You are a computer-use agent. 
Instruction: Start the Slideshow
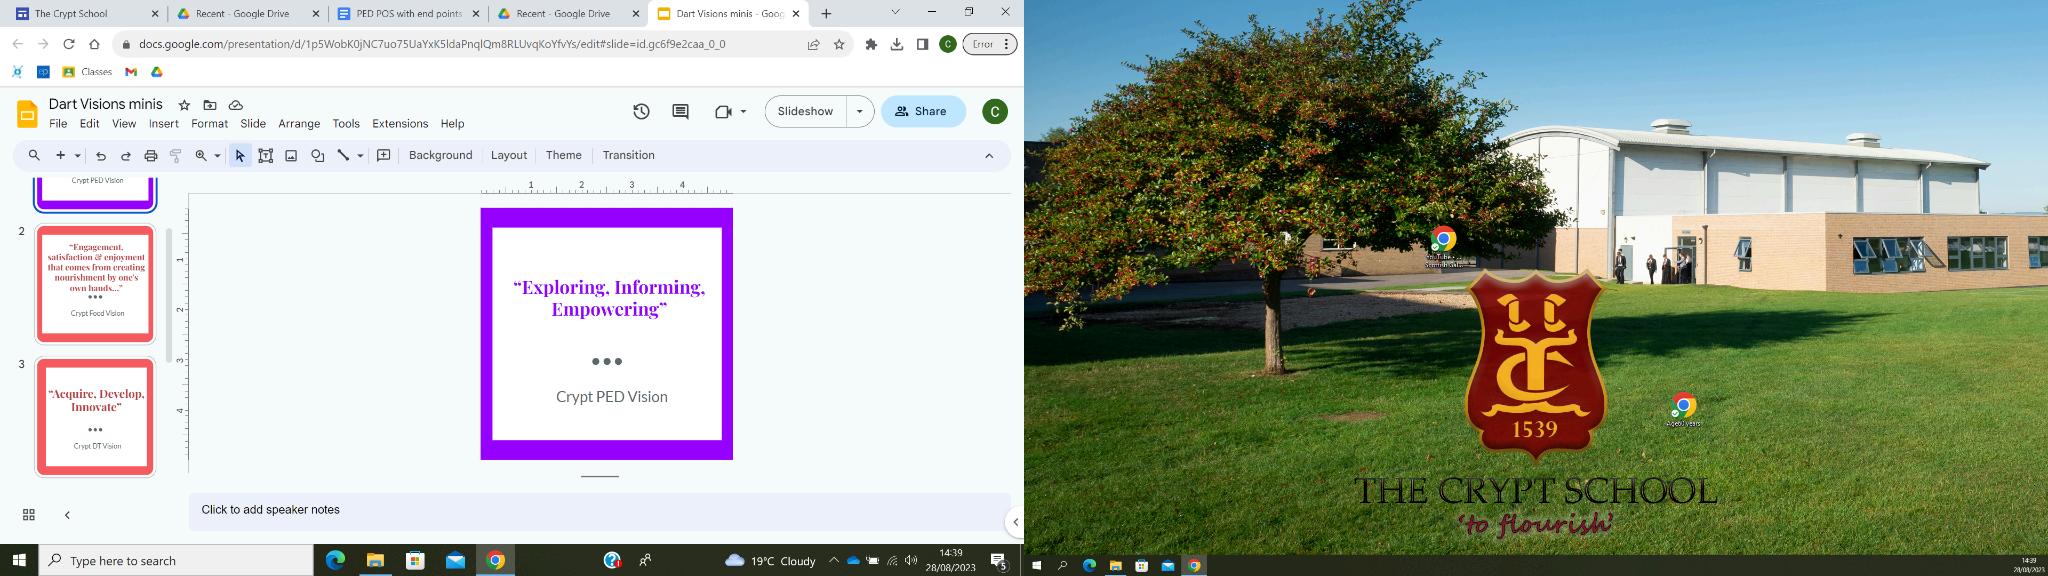coord(805,112)
